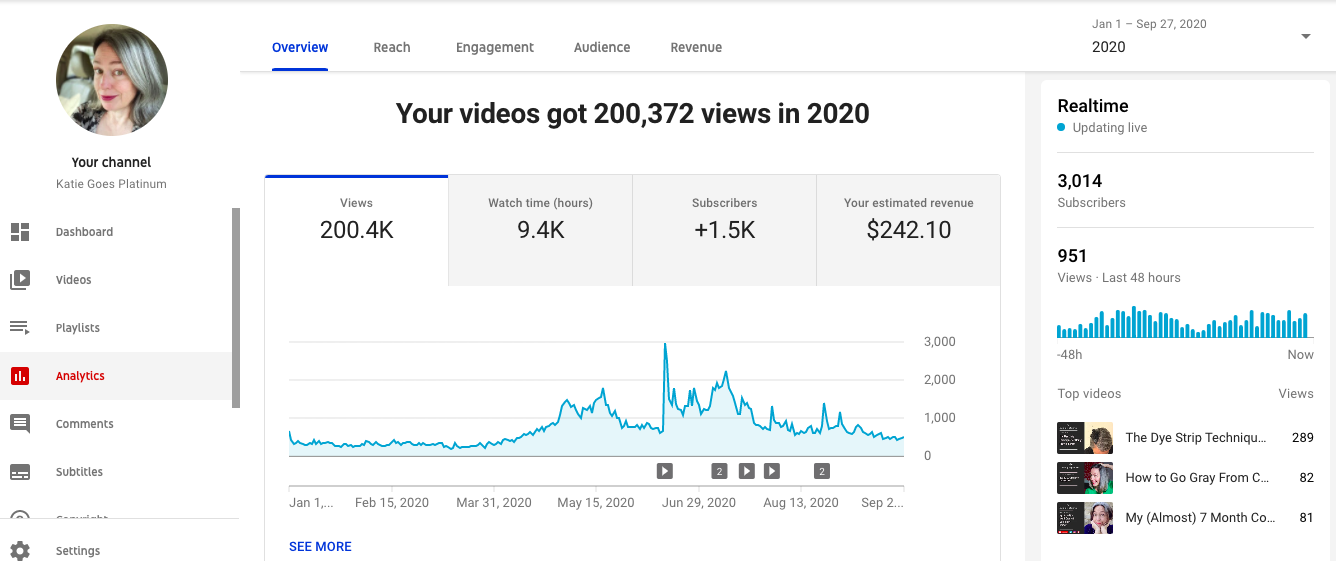Image resolution: width=1336 pixels, height=561 pixels.
Task: Open the Engagement tab
Action: 495,47
